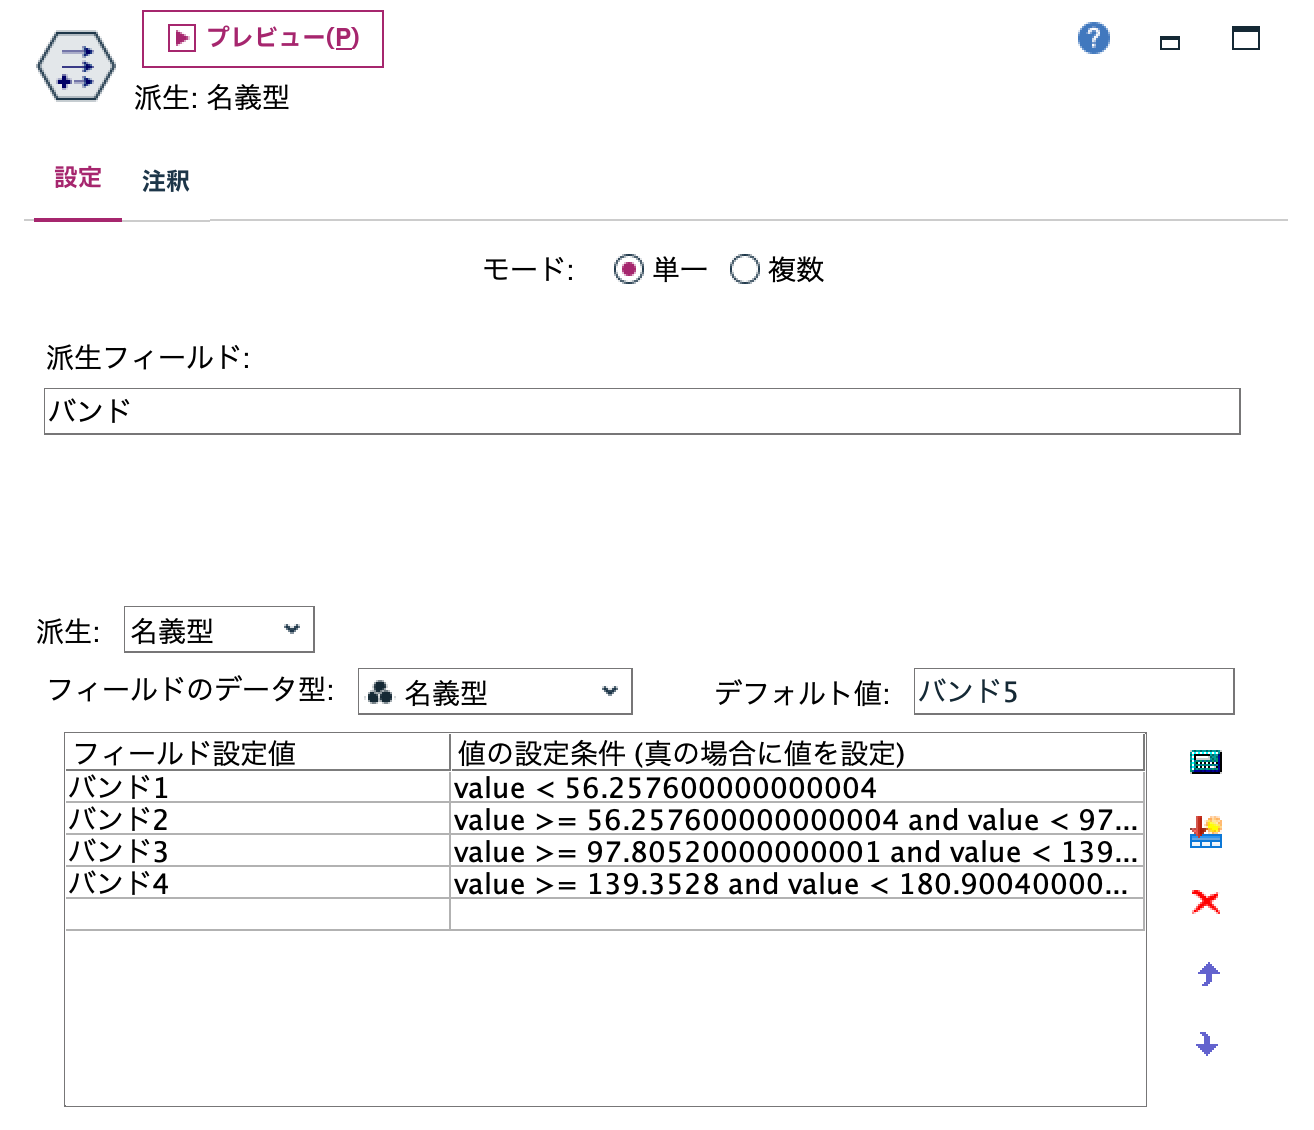
Task: Click the play triangle inside プレビュー button
Action: (x=180, y=38)
